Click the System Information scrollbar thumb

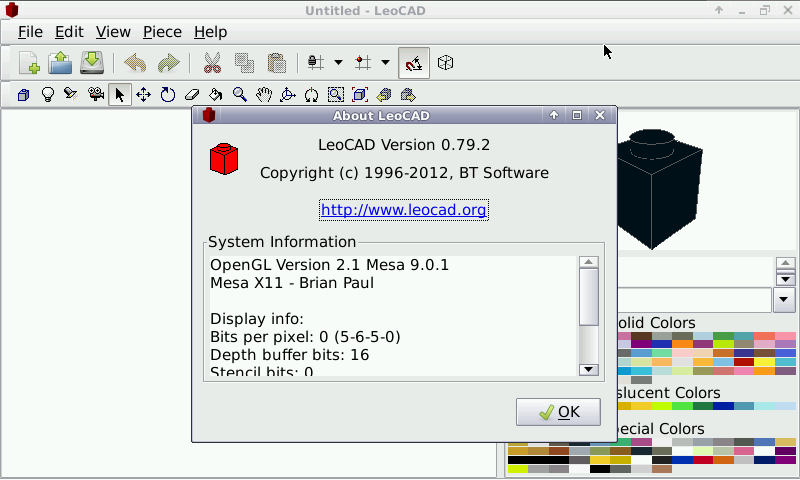click(x=589, y=297)
